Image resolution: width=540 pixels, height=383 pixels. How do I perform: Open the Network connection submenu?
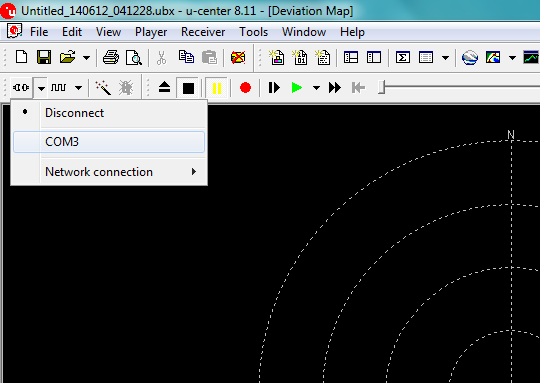[x=109, y=172]
